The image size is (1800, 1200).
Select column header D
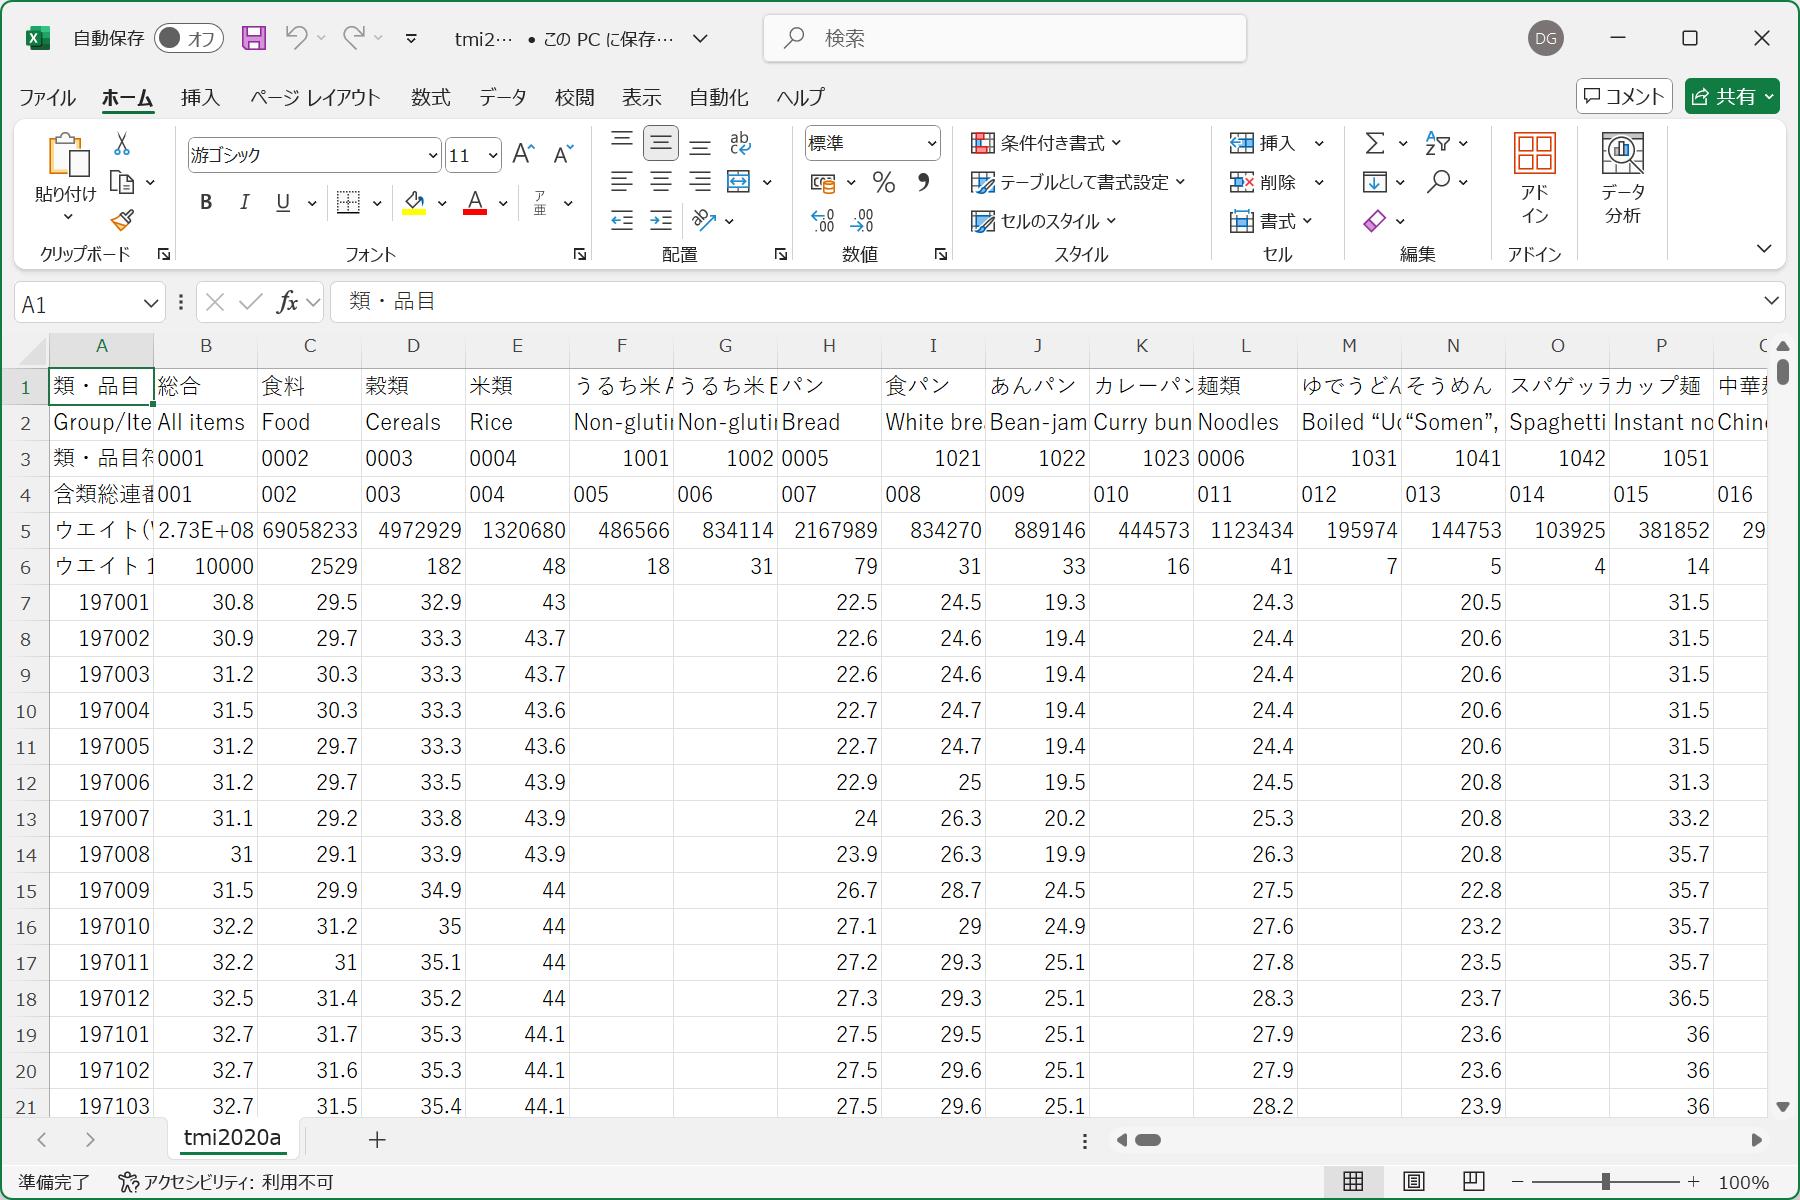pyautogui.click(x=413, y=346)
